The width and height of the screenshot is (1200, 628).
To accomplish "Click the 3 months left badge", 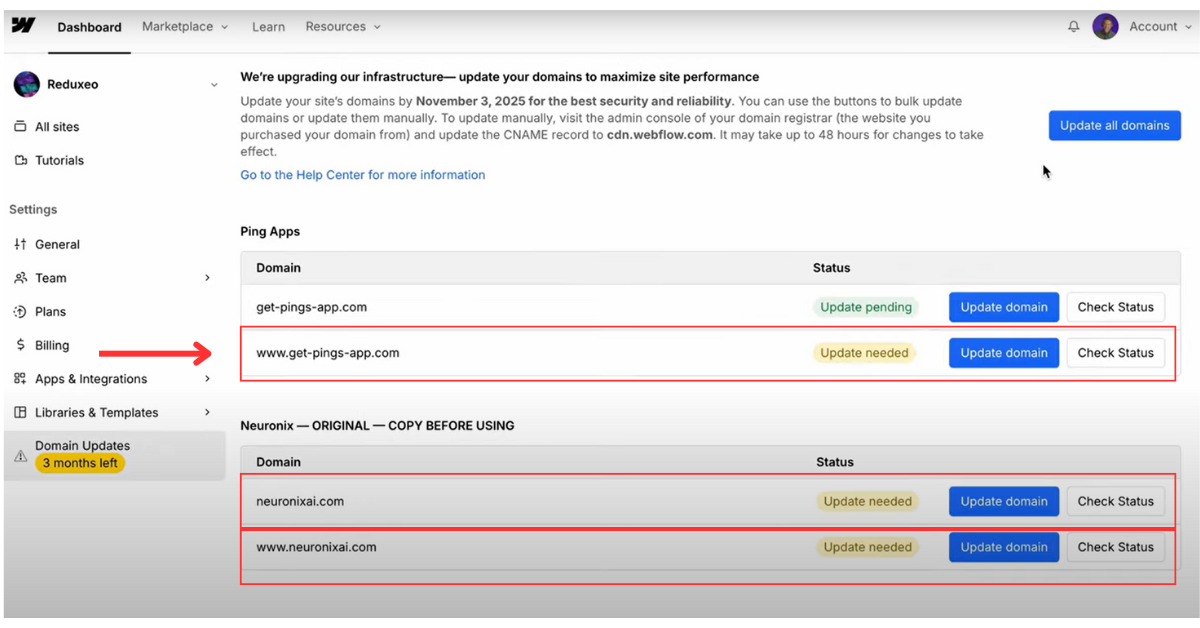I will click(x=80, y=463).
